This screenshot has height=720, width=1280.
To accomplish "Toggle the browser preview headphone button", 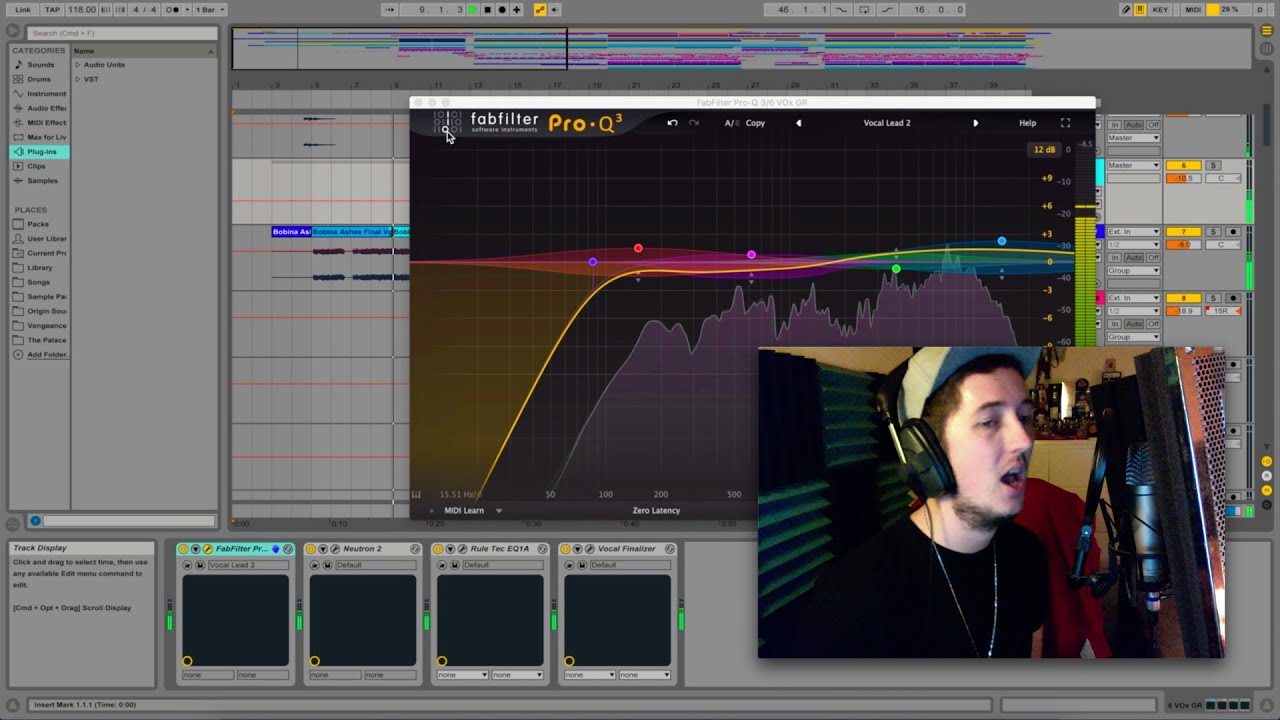I will [x=35, y=521].
